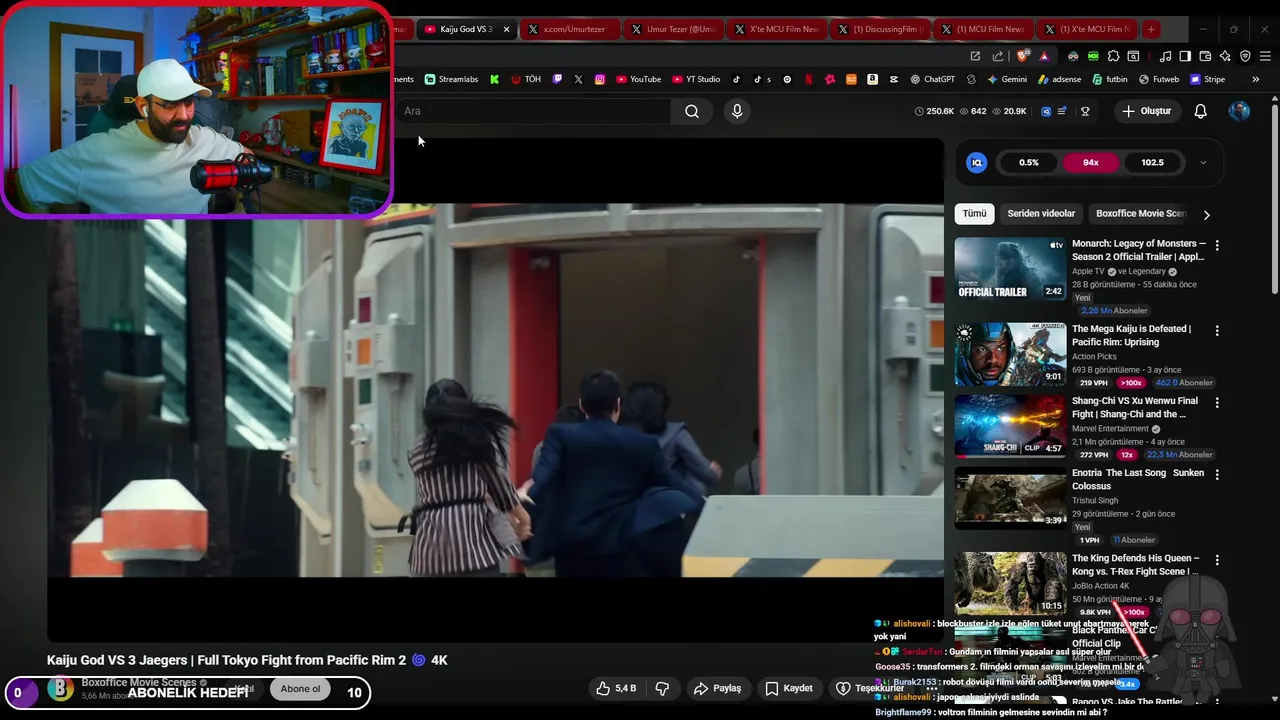Click the Abone ol subscribe button
1280x720 pixels.
click(300, 689)
